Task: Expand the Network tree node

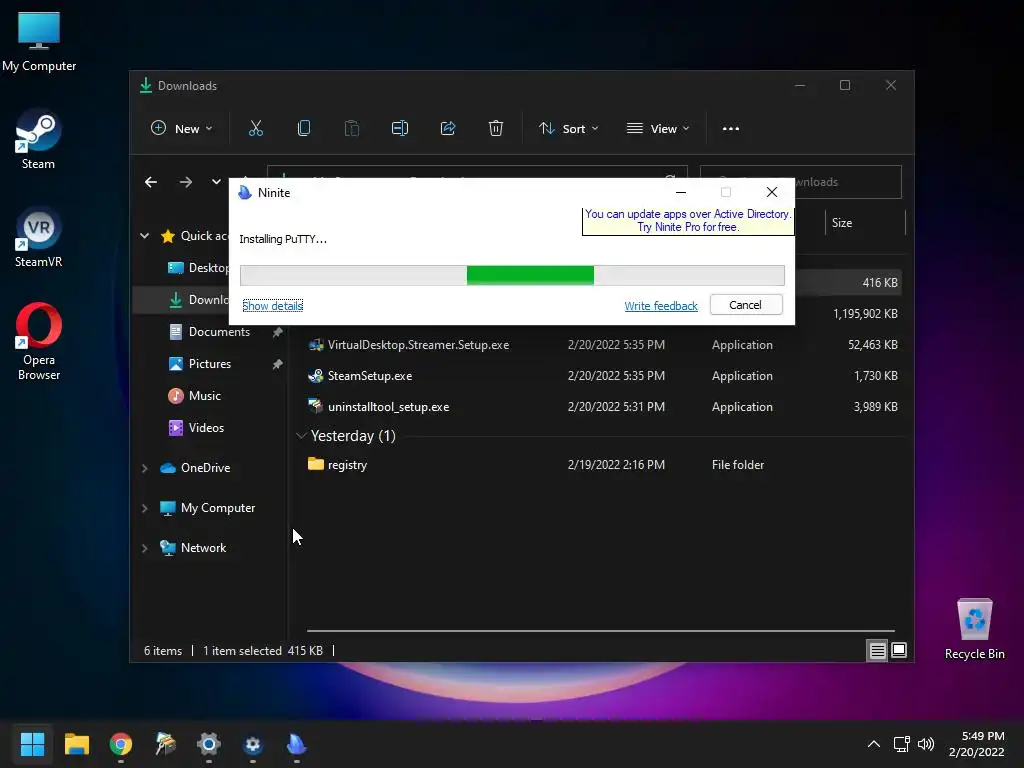Action: (144, 549)
